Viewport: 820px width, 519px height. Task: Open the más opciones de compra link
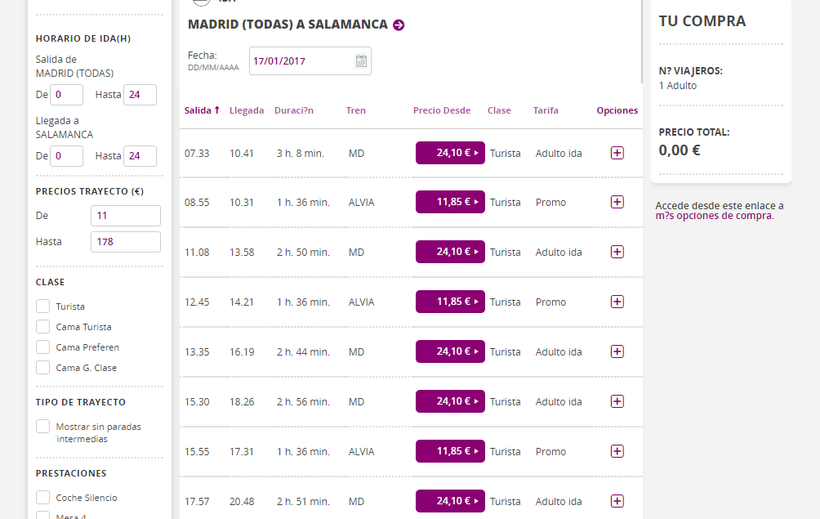pyautogui.click(x=714, y=216)
